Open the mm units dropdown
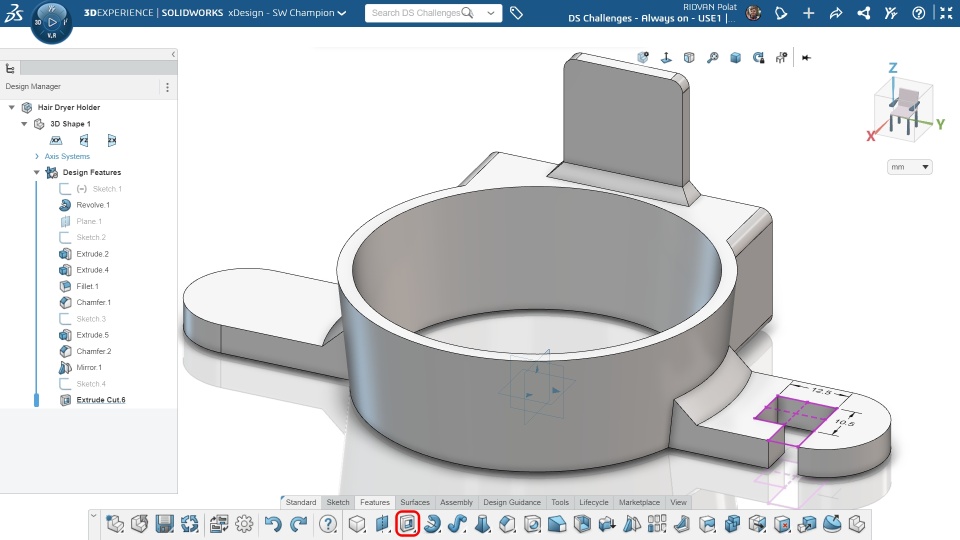Screen dimensions: 960x540 coord(909,167)
